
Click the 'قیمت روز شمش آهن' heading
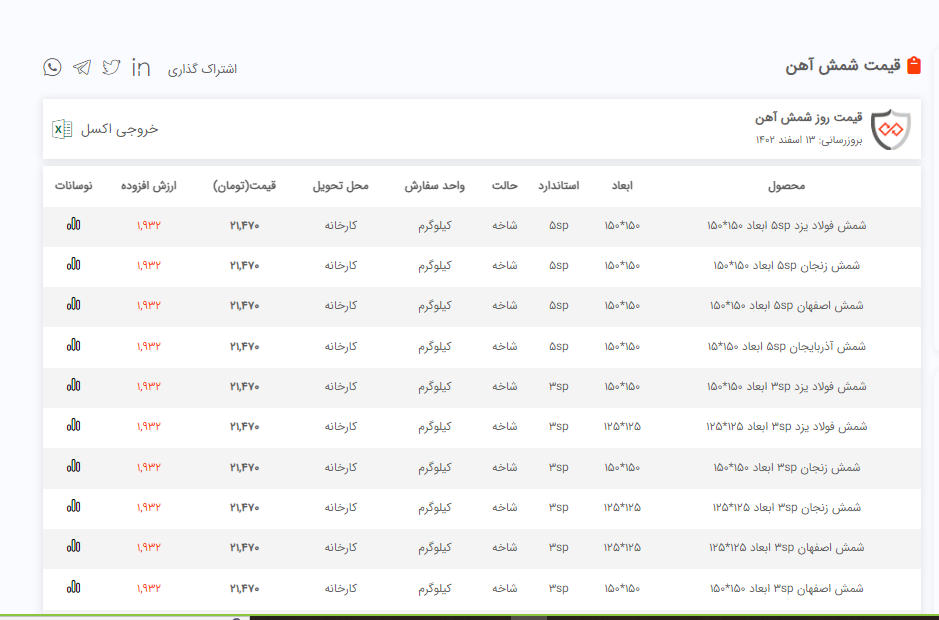click(x=809, y=118)
